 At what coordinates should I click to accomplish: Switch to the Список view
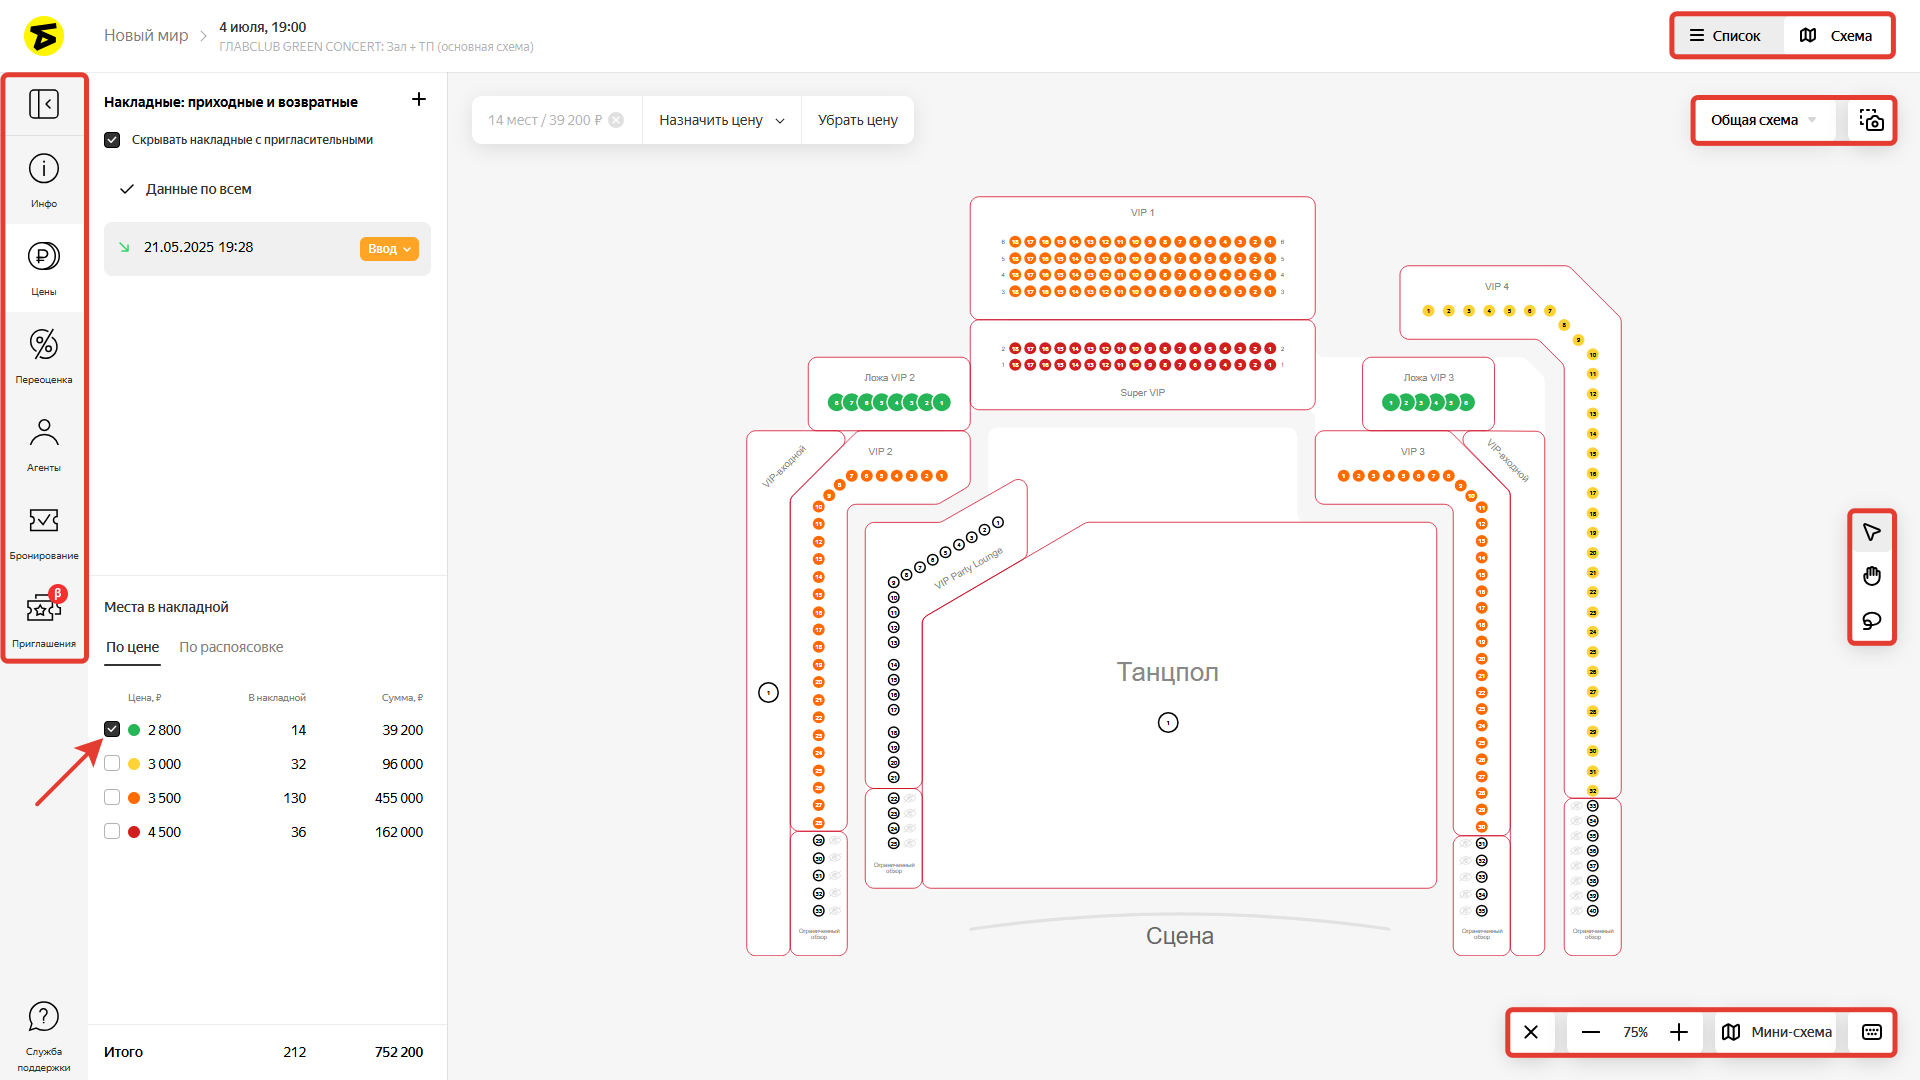(x=1725, y=36)
